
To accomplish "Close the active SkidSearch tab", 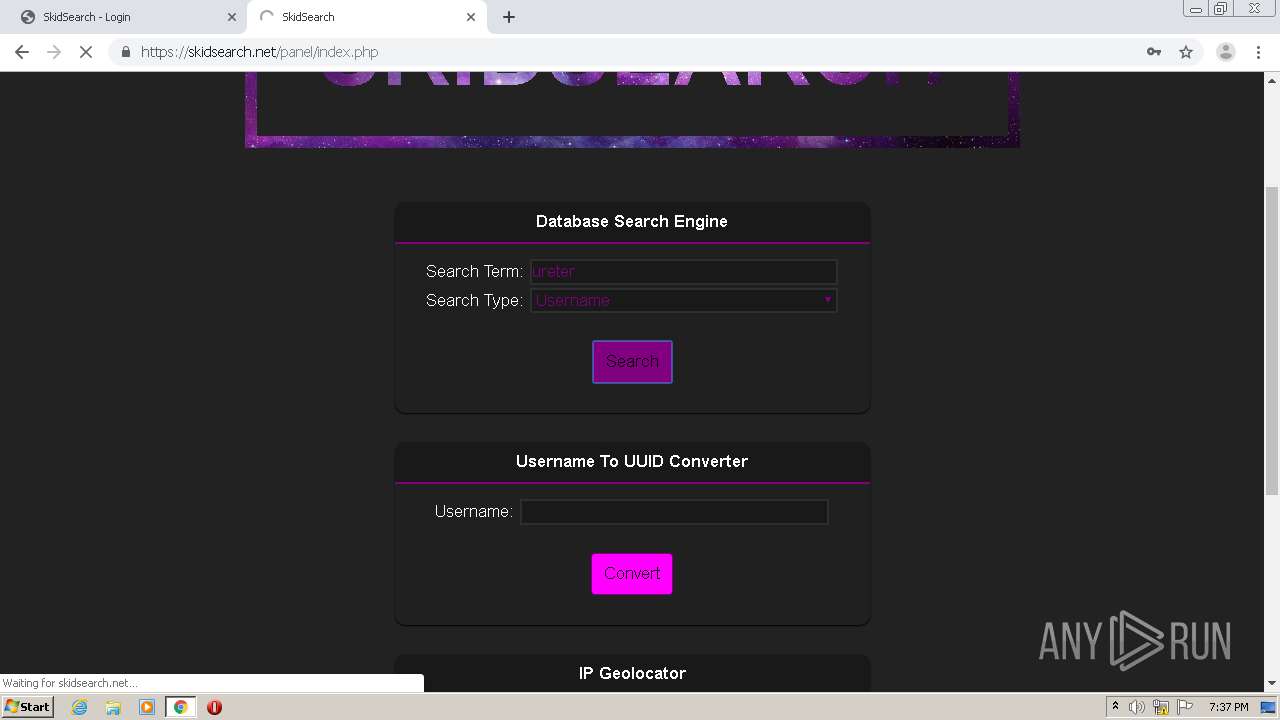I will tap(471, 17).
